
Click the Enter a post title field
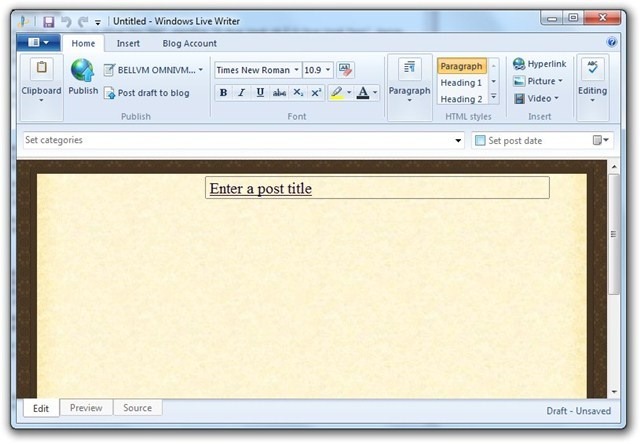[377, 188]
